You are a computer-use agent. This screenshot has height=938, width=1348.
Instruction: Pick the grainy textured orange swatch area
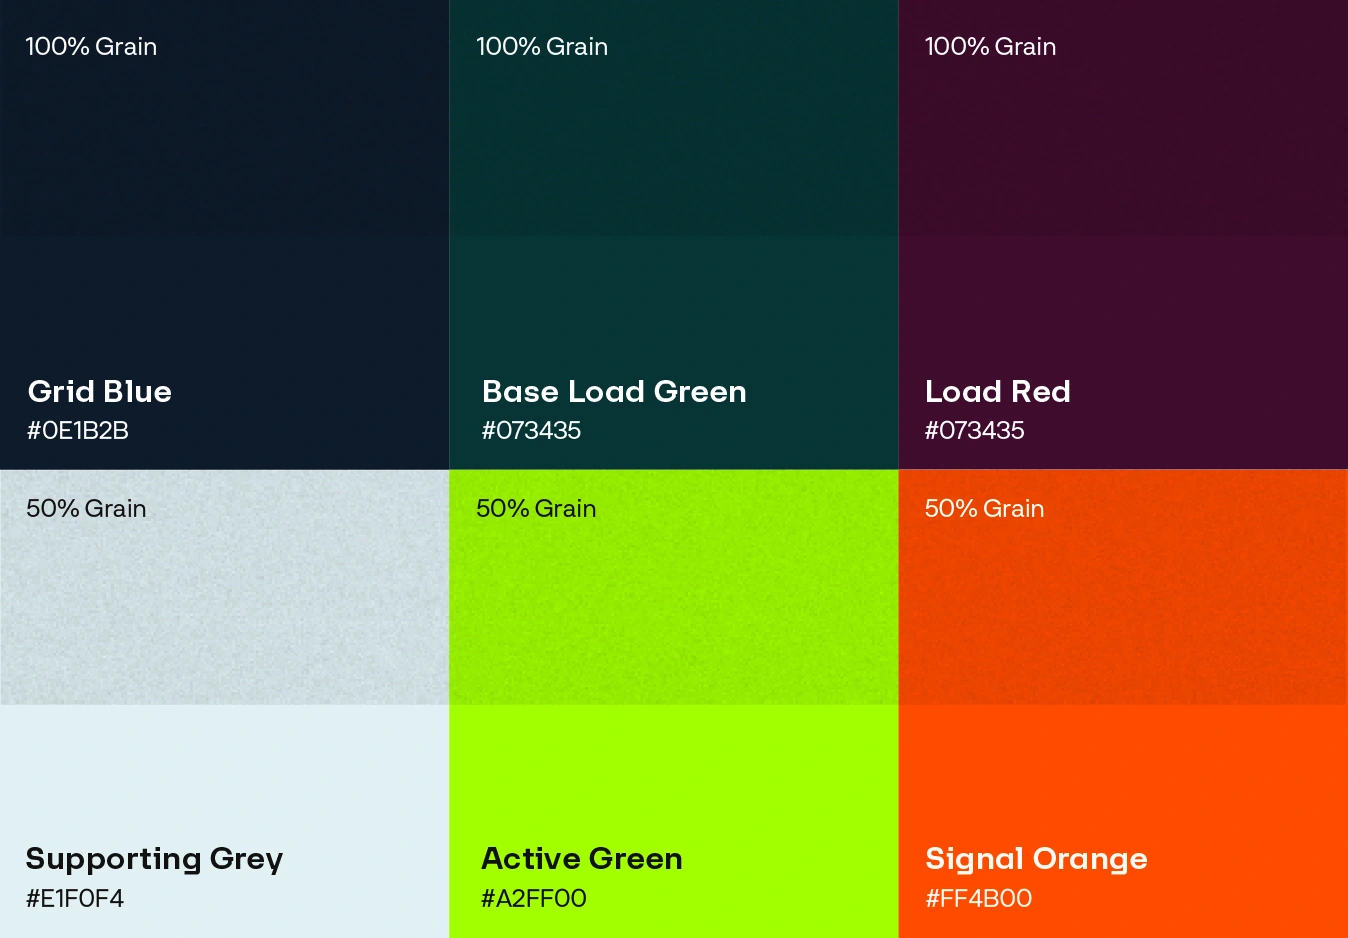tap(1122, 610)
